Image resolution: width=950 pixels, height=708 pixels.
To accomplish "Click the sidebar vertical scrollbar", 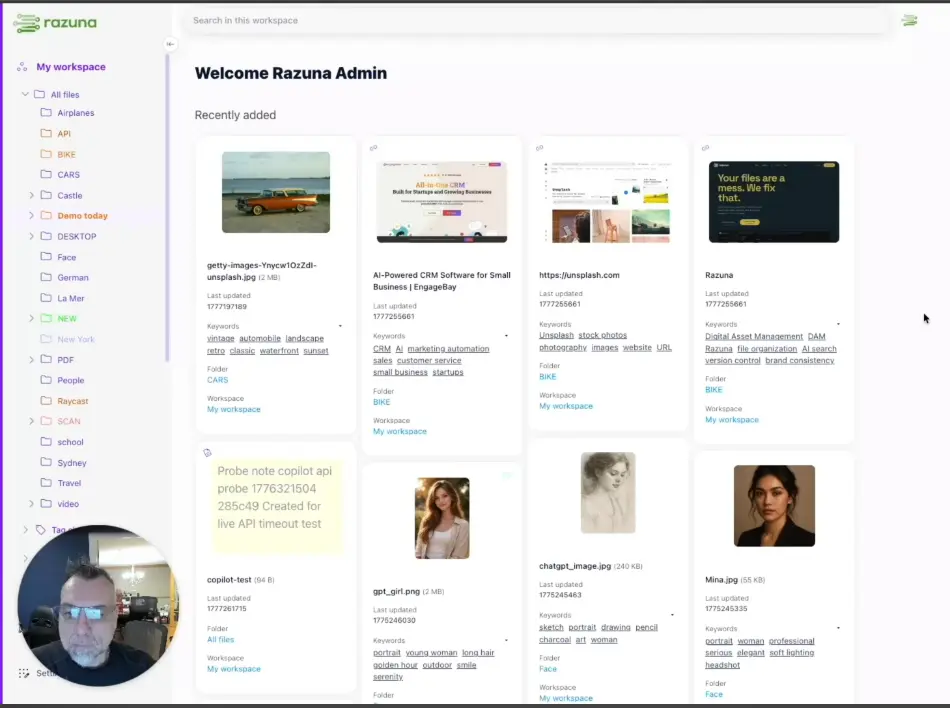I will pyautogui.click(x=167, y=209).
